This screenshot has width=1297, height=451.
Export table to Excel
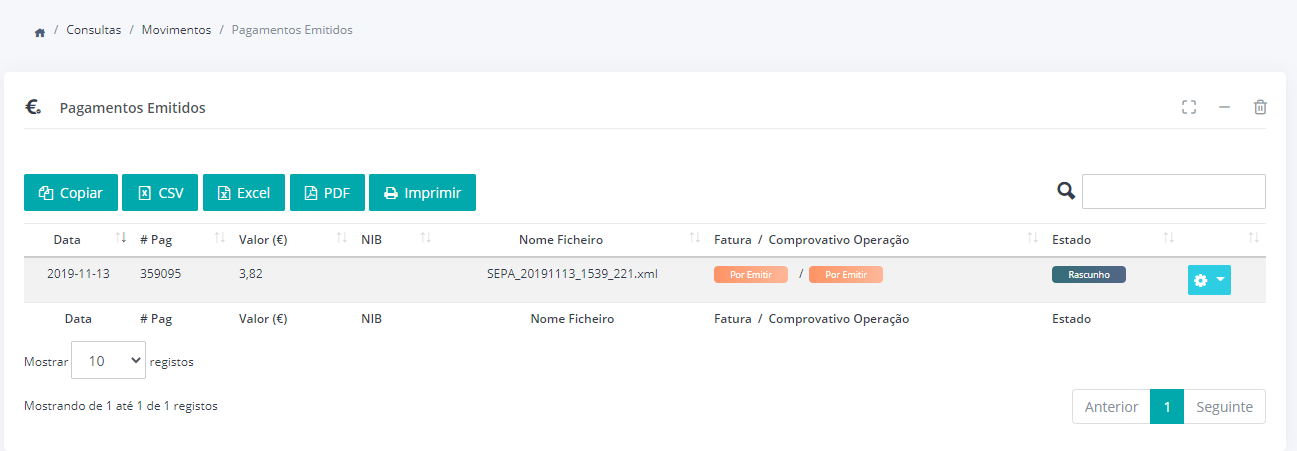click(244, 193)
